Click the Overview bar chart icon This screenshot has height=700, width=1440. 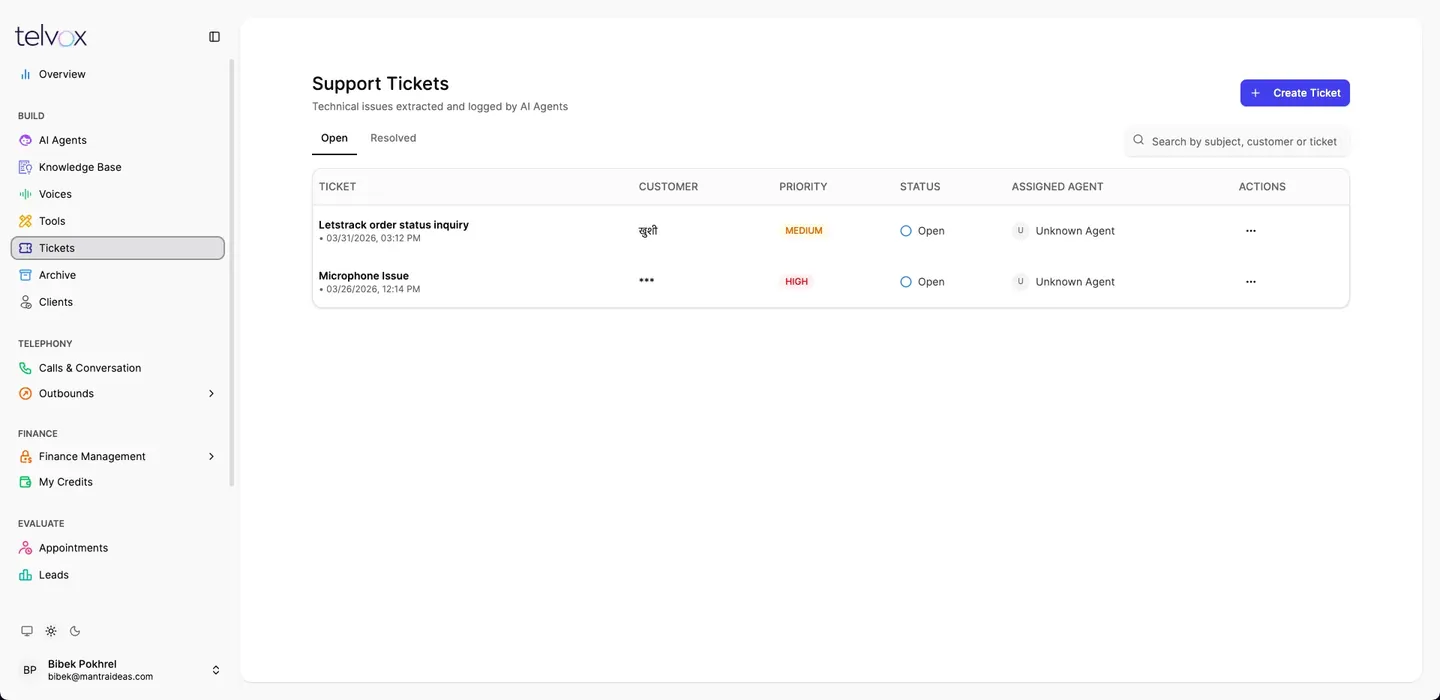[26, 74]
